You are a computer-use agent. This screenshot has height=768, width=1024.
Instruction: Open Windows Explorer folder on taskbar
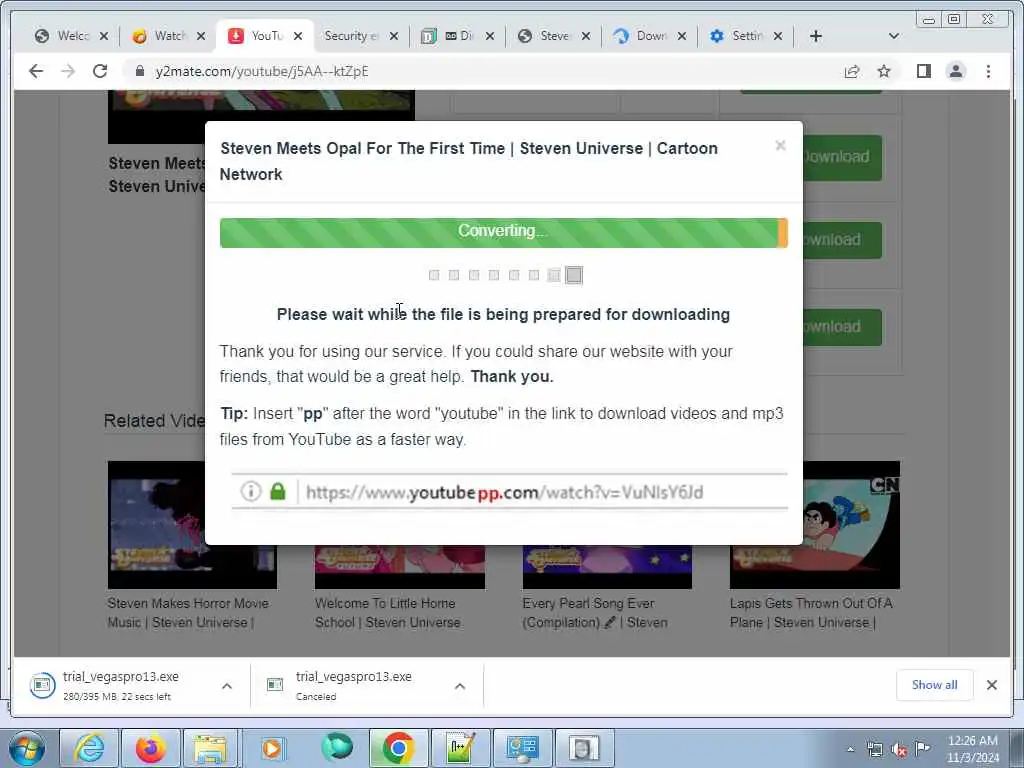click(210, 748)
